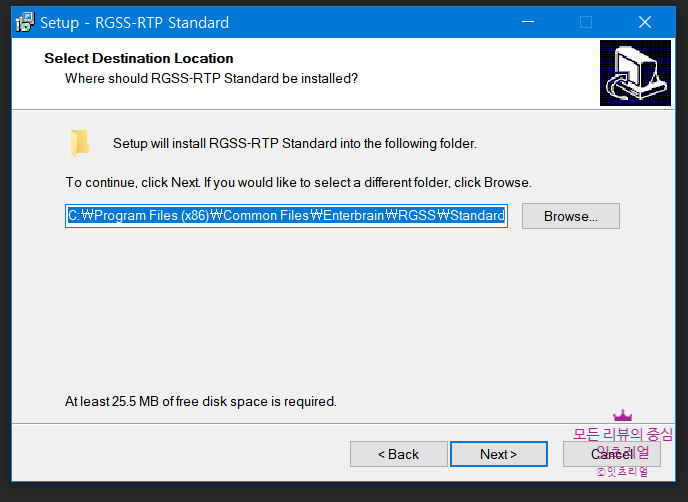This screenshot has height=502, width=688.
Task: Cancel the RGSS-RTP installation
Action: click(x=612, y=454)
